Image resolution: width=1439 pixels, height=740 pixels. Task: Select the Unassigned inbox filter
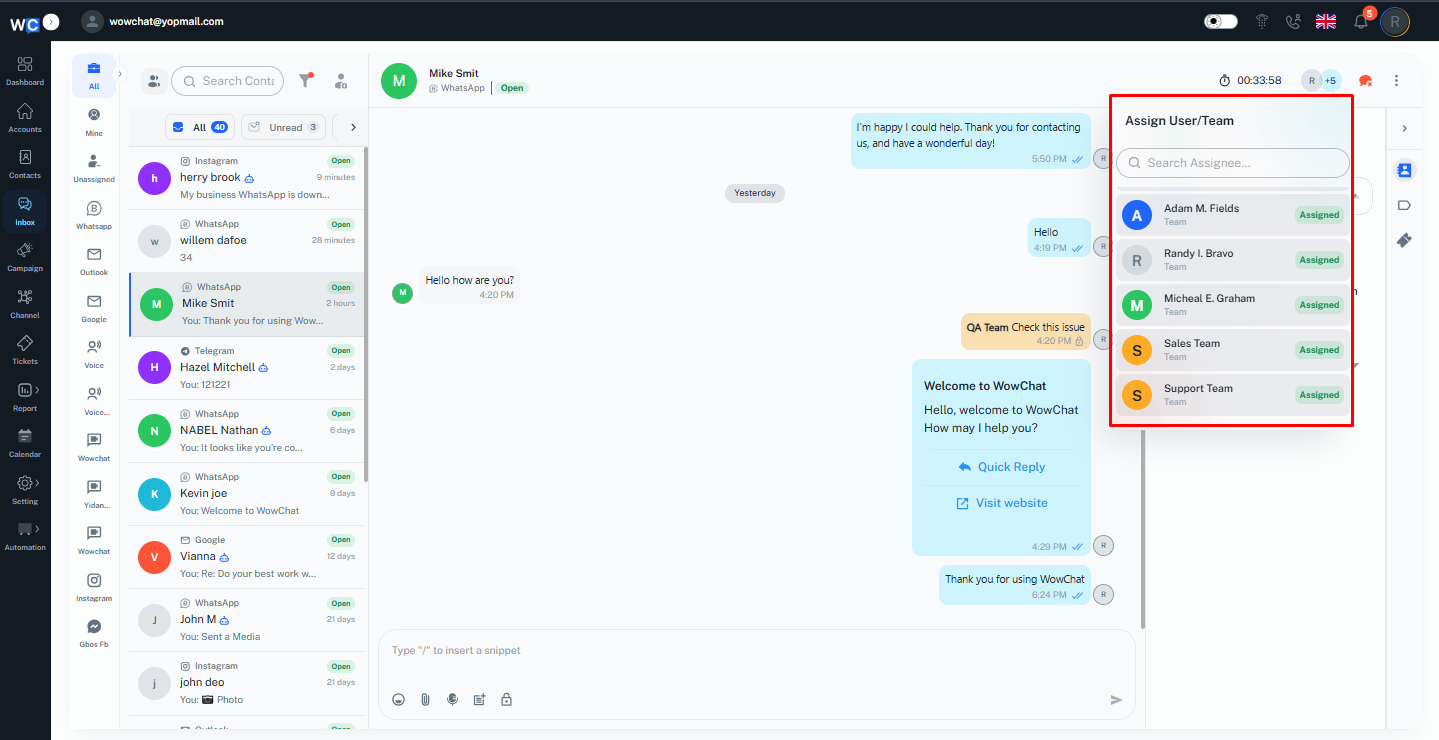pos(94,167)
